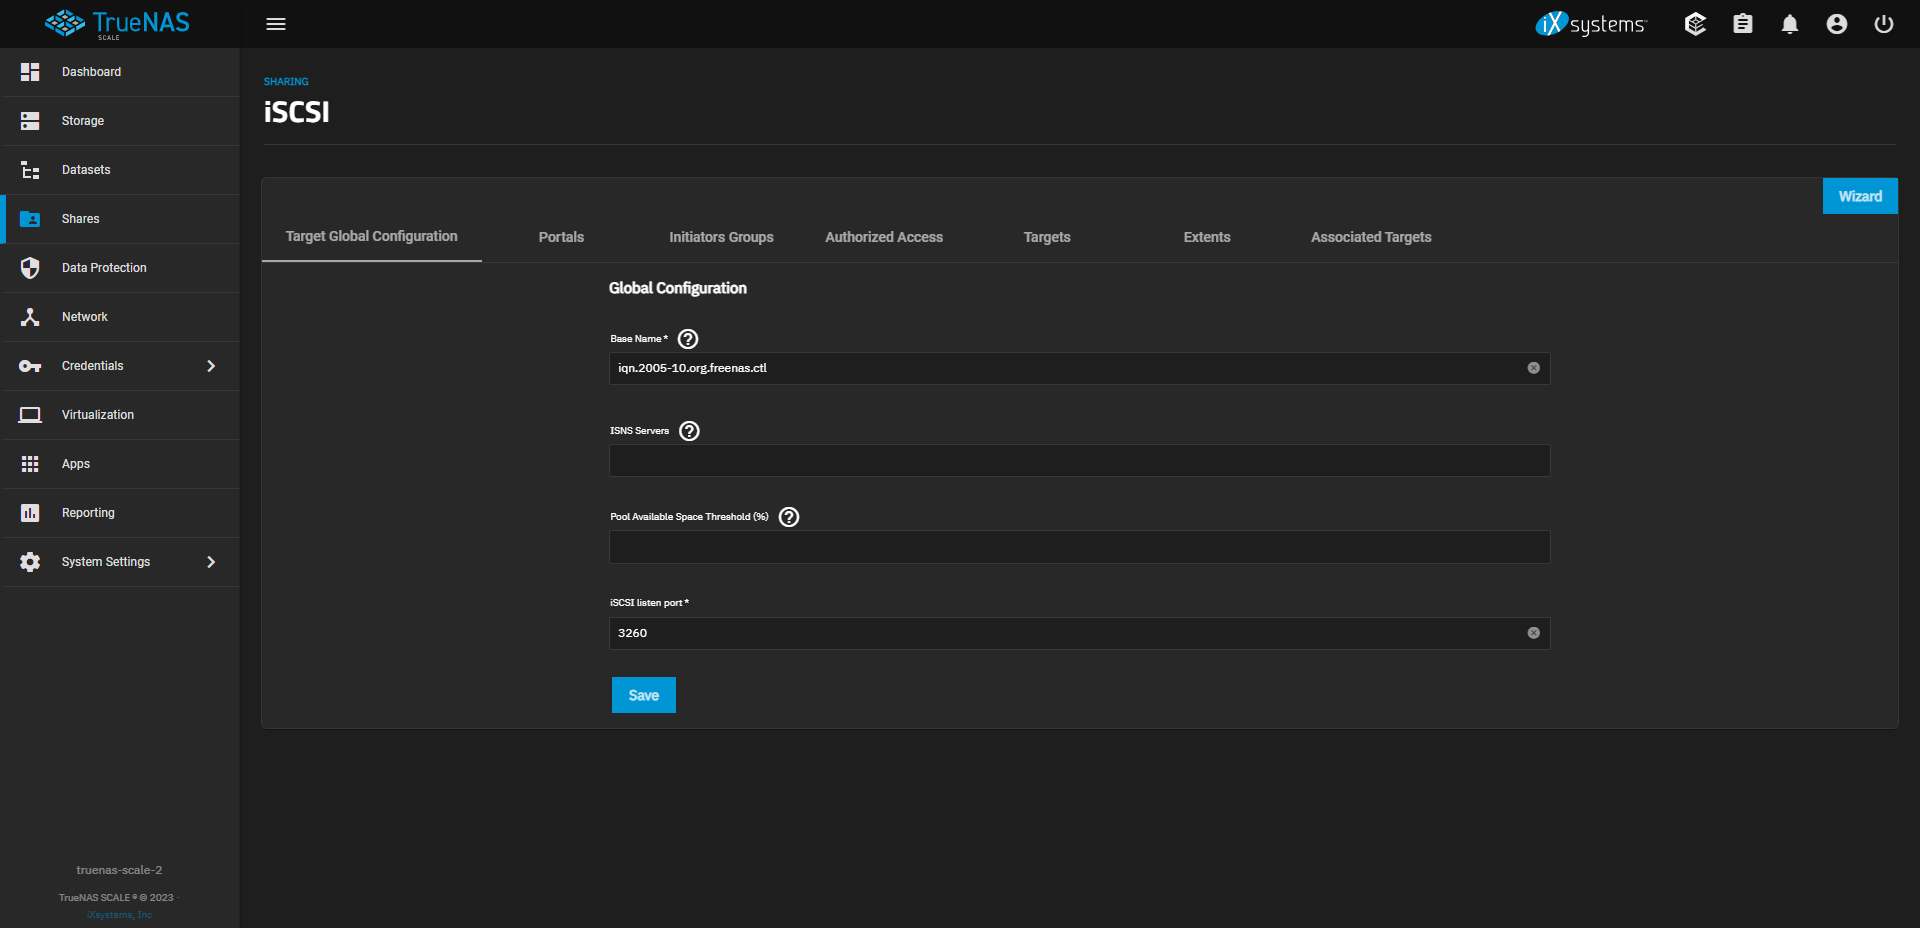This screenshot has width=1920, height=928.
Task: Click the power button icon
Action: [1883, 24]
